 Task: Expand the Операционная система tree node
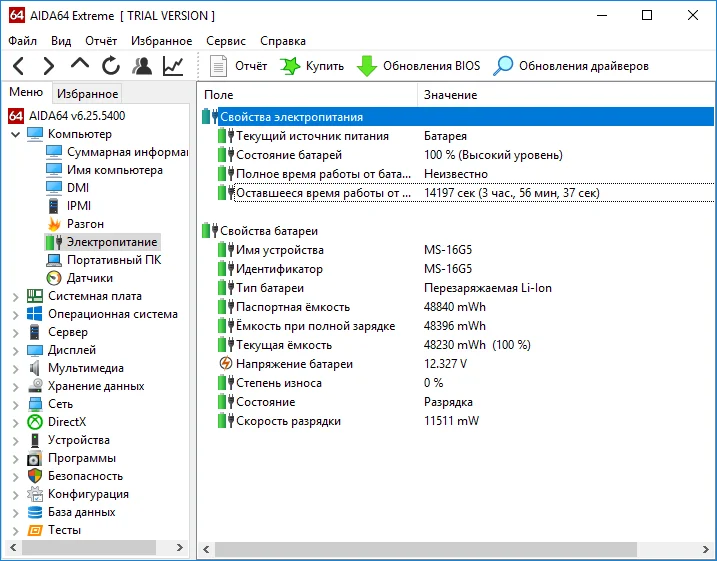tap(16, 315)
